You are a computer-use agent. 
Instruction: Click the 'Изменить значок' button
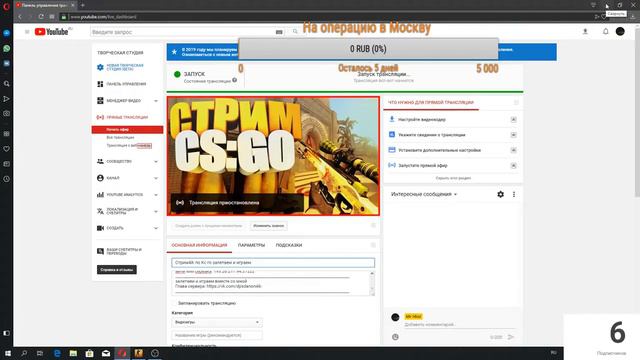pos(269,226)
